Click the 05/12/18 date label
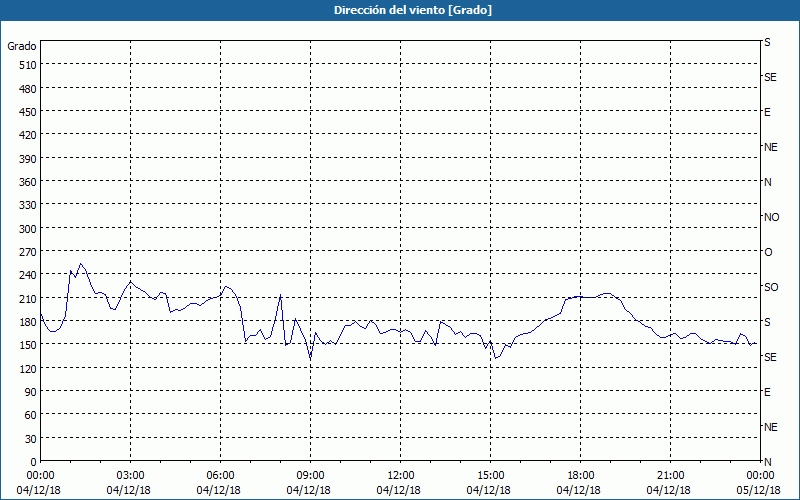Screen dimensions: 800x500 [759, 490]
